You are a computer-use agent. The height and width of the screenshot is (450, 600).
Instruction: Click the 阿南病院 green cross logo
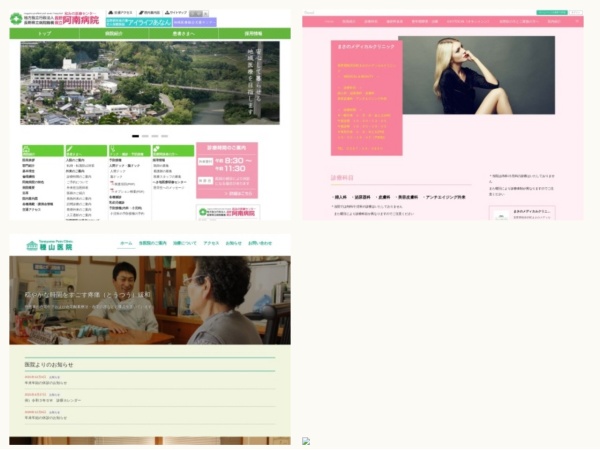pos(16,19)
